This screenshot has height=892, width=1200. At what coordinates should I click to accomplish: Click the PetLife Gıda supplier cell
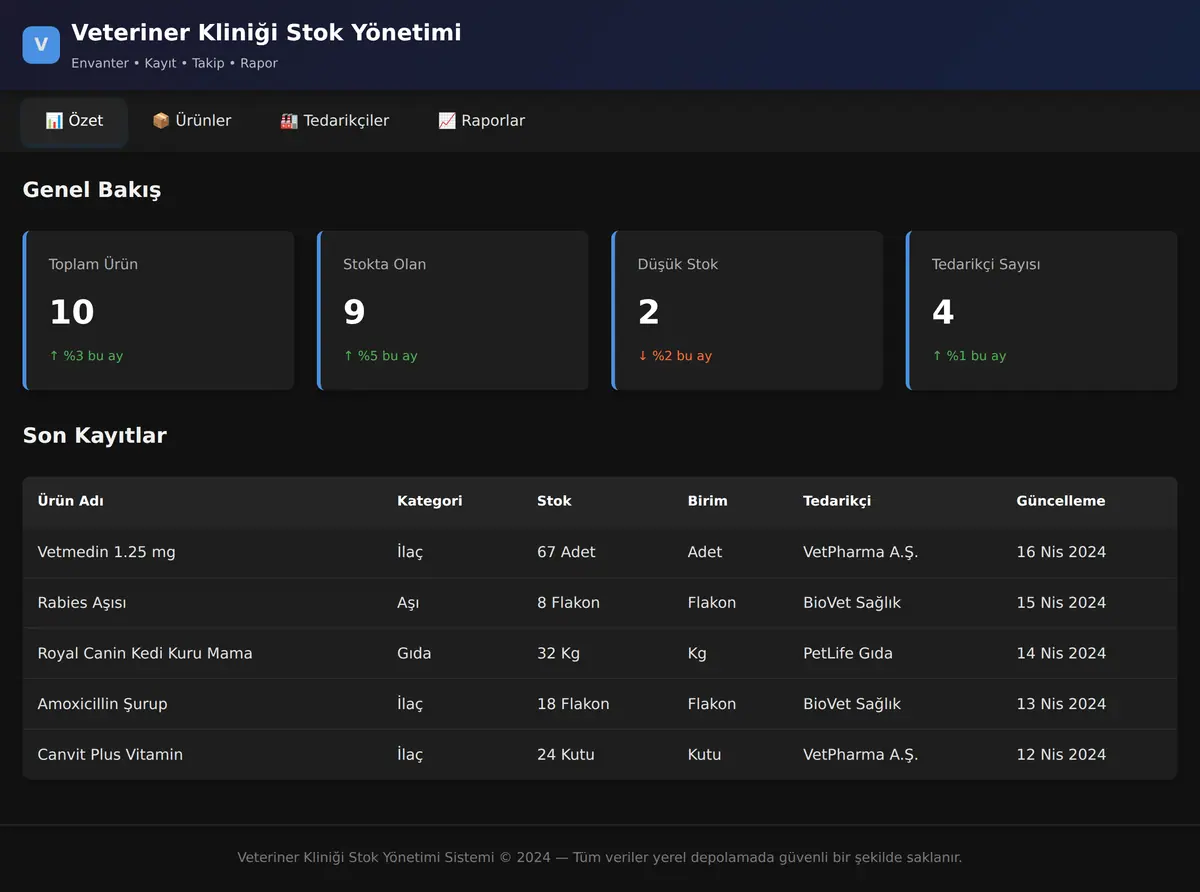(848, 653)
